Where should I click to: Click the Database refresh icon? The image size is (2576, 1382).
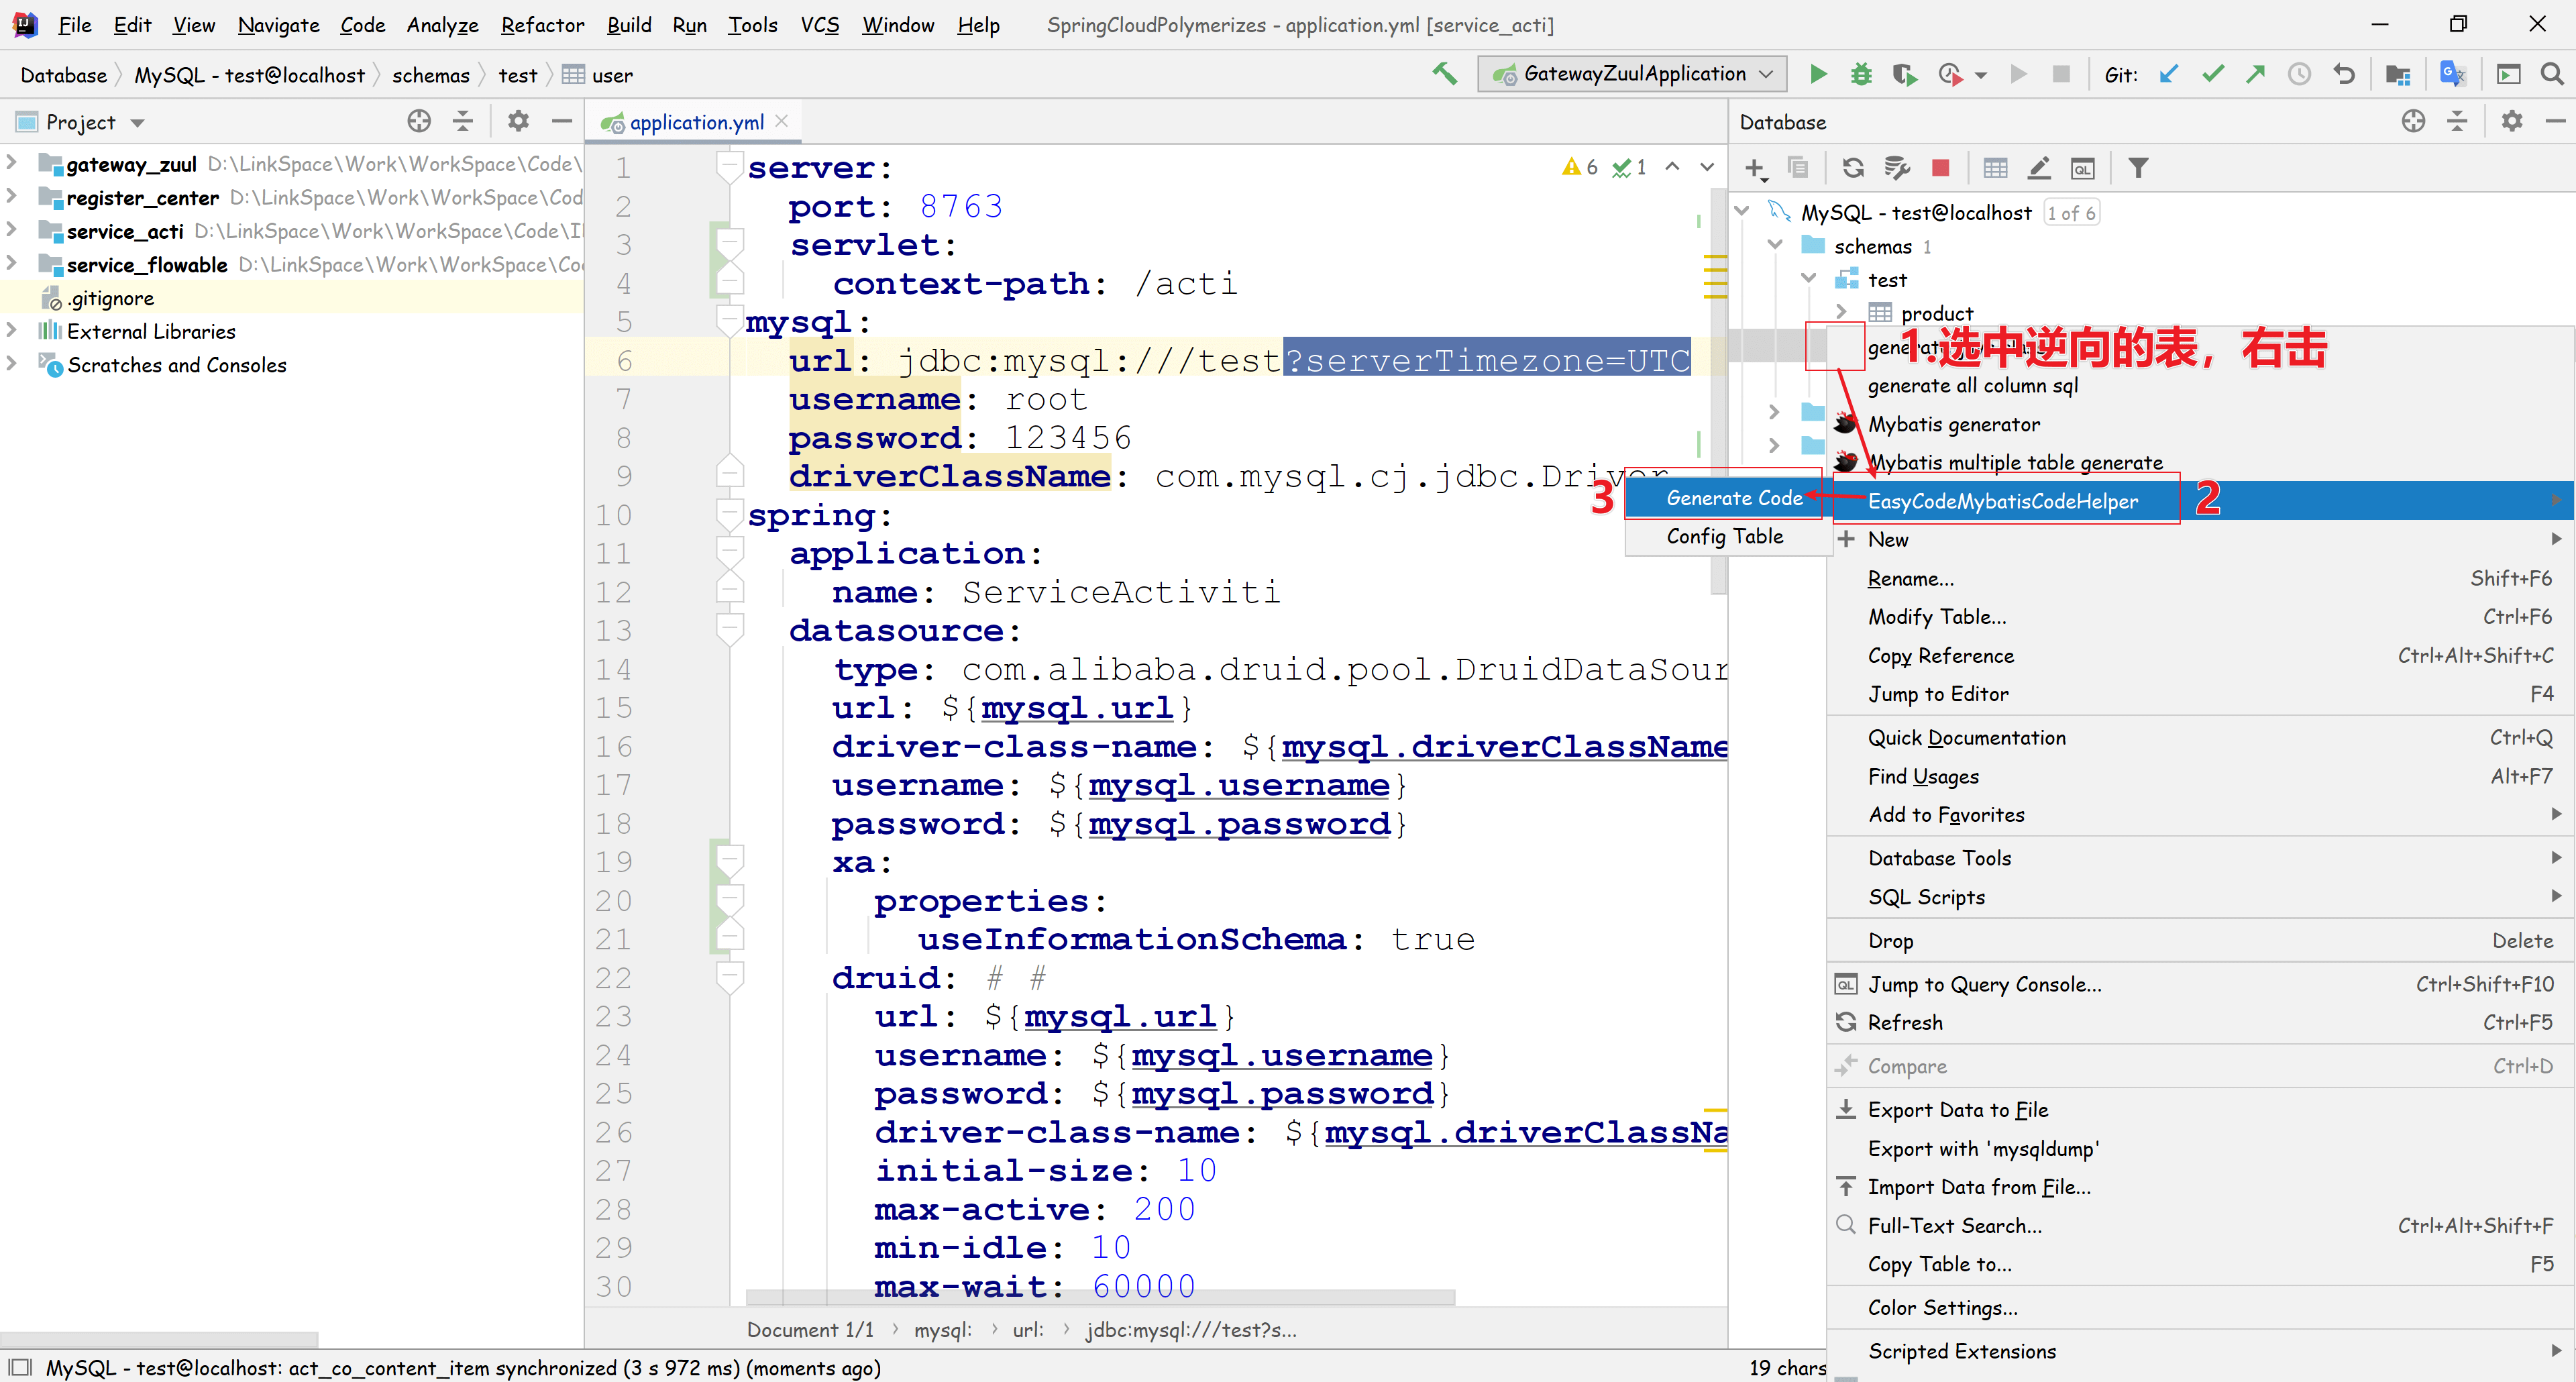tap(1853, 168)
